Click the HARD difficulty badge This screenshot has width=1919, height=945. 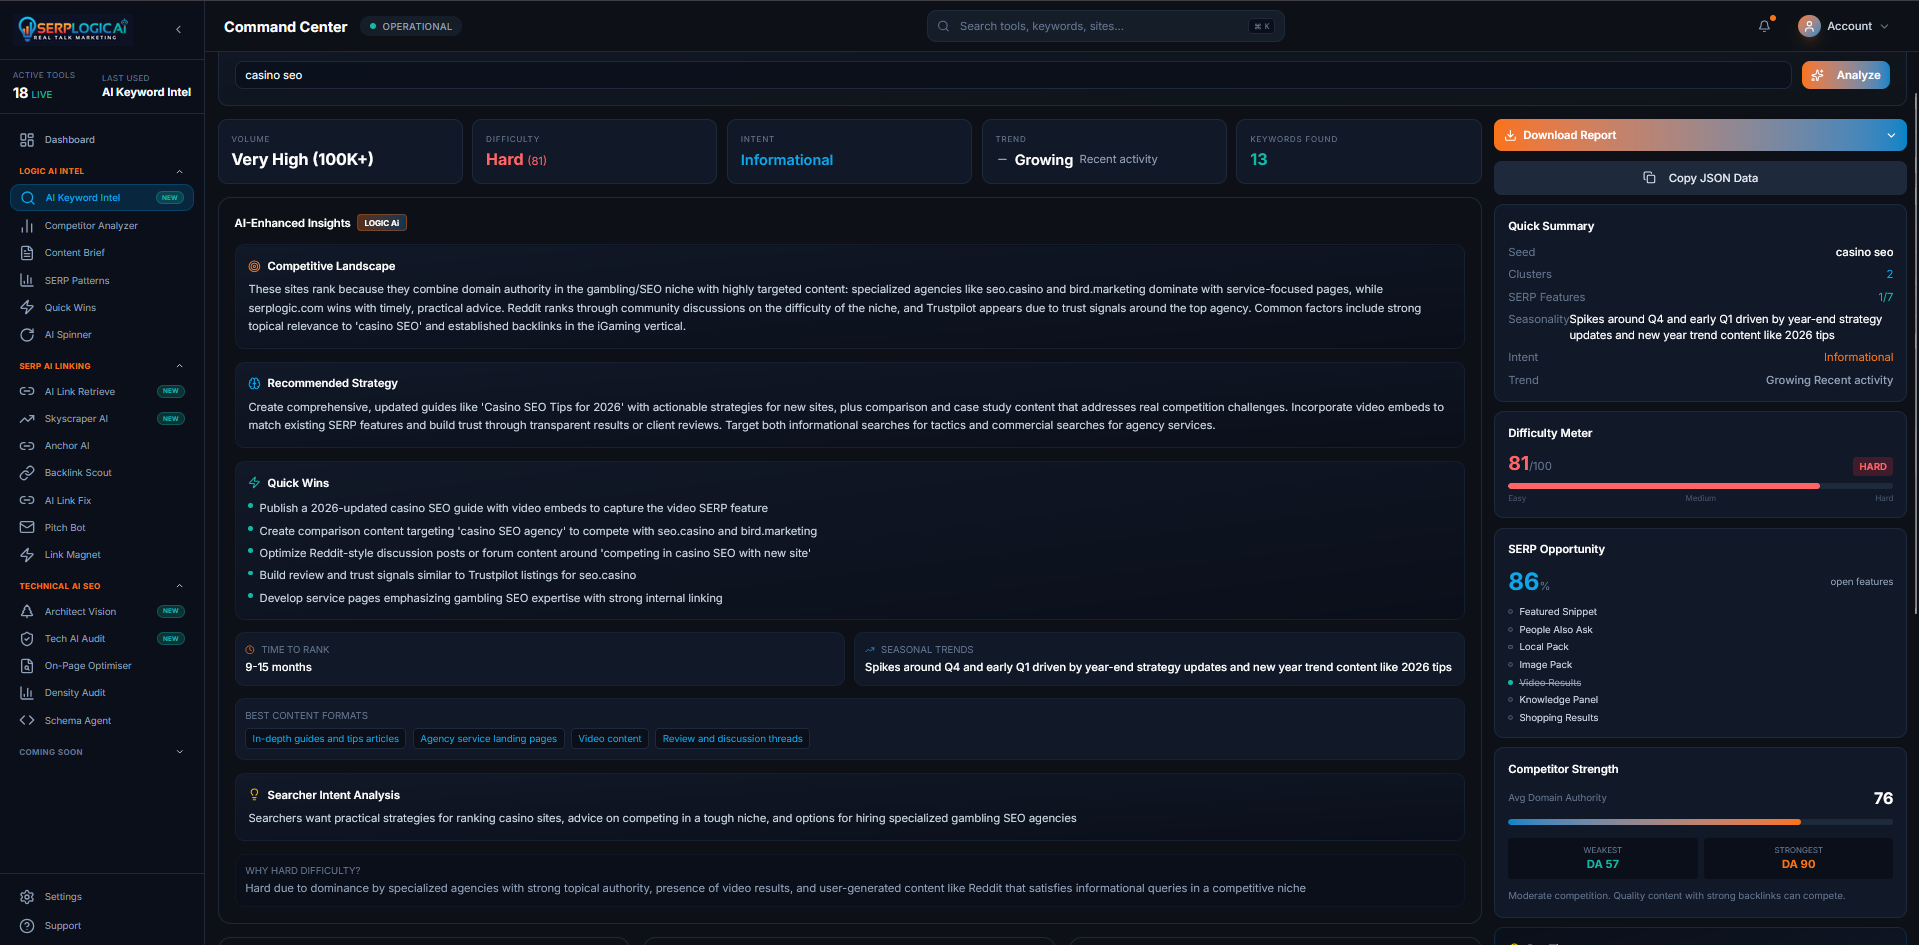(x=1872, y=467)
